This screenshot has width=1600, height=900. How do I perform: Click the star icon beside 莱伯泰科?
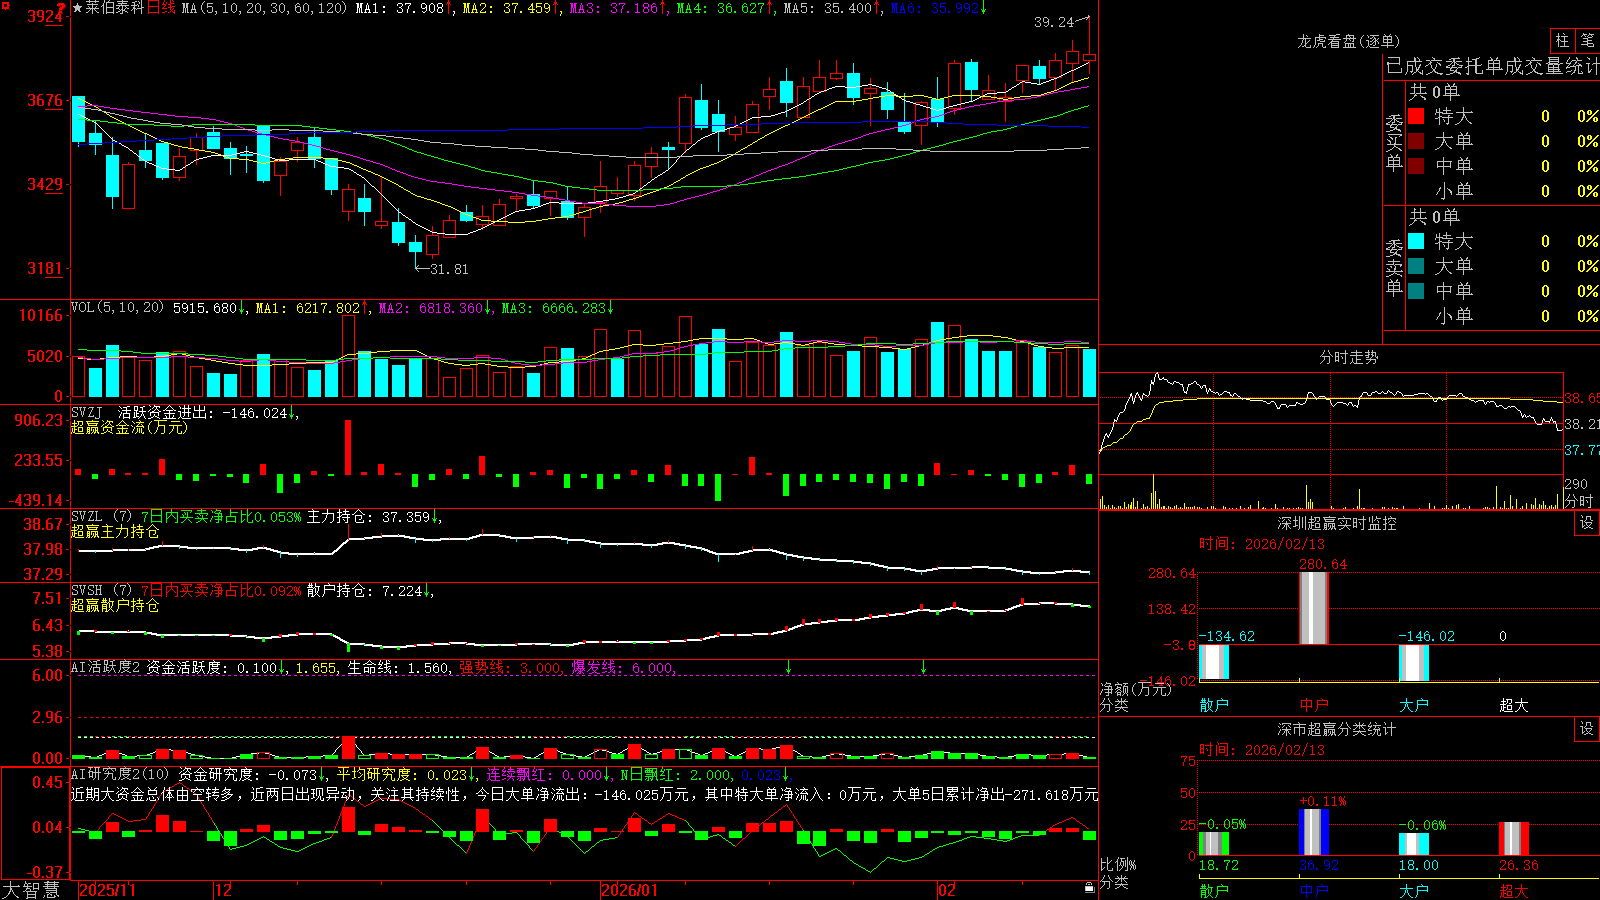pos(77,8)
